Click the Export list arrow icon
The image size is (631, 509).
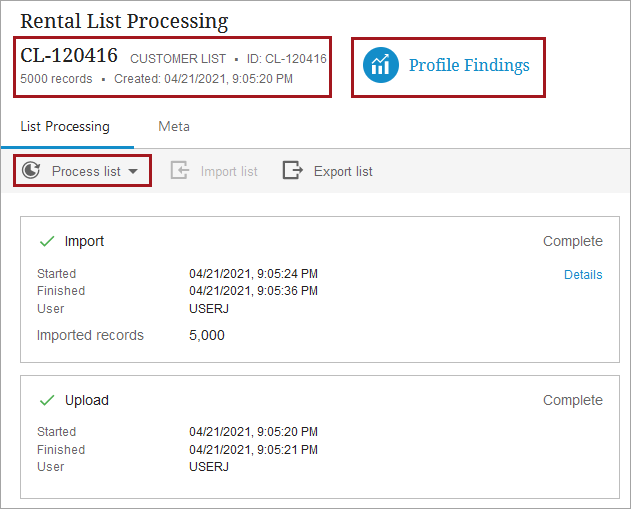pos(292,171)
